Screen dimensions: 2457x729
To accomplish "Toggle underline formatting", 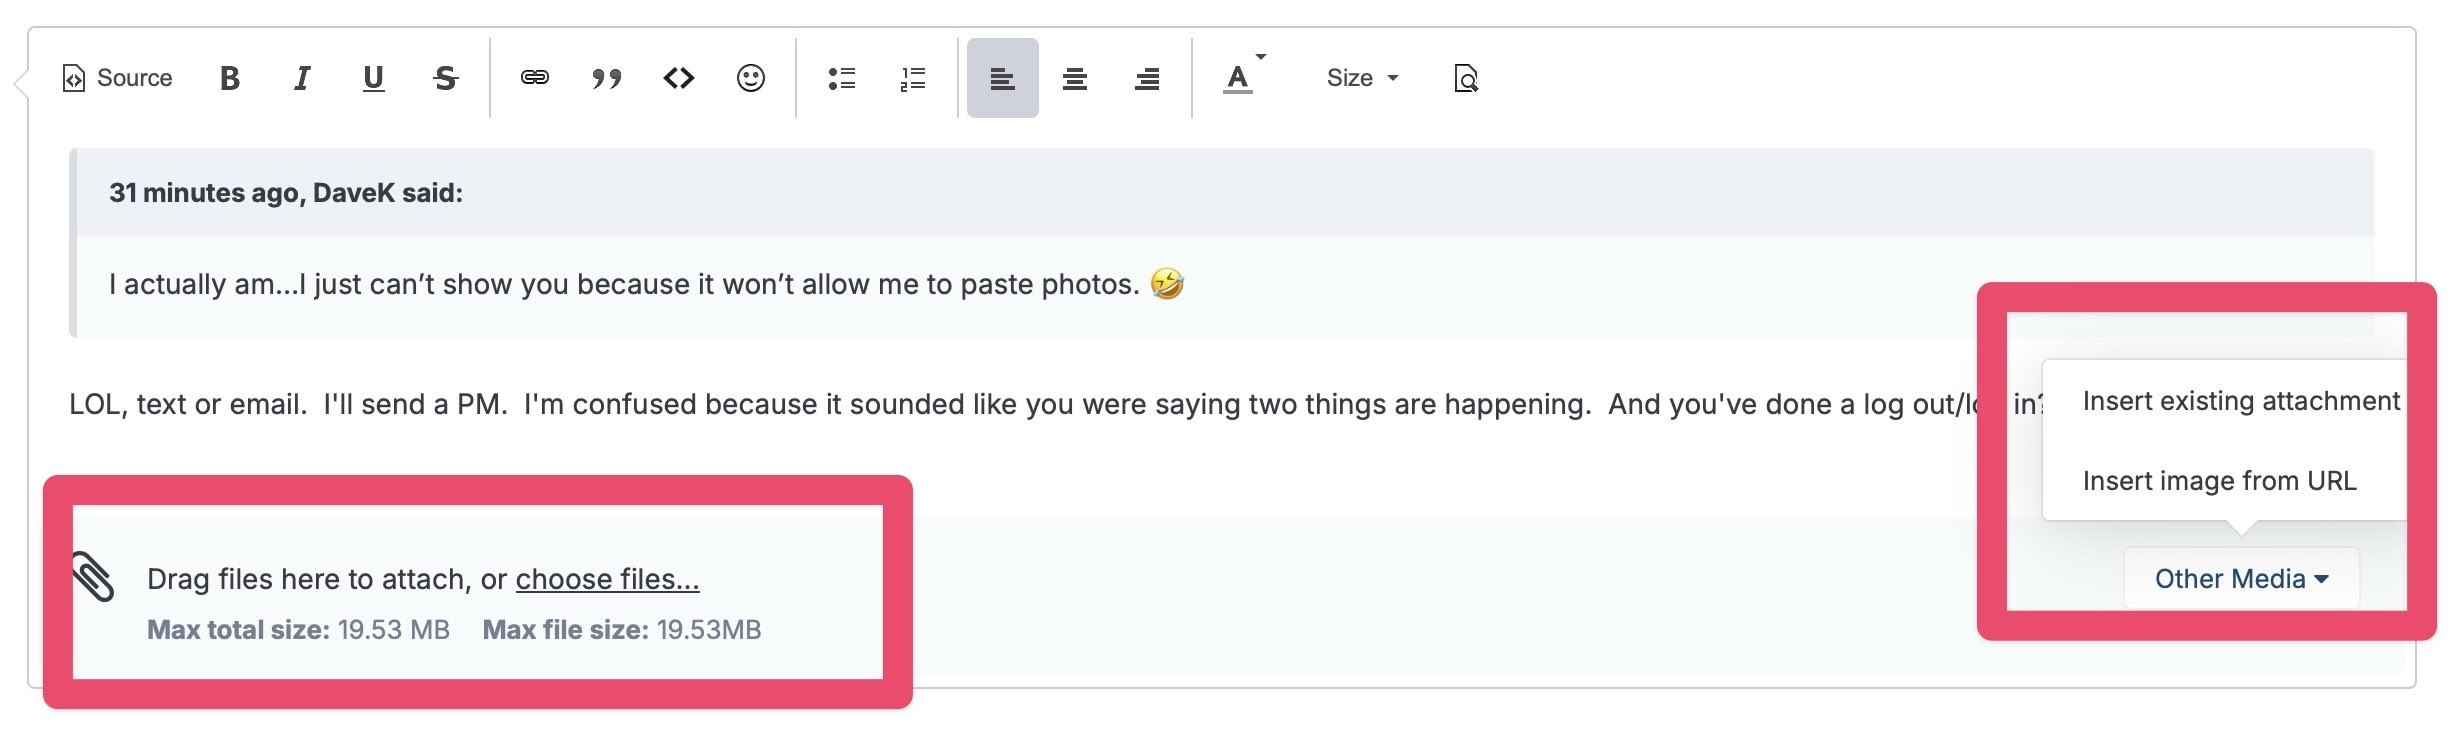I will pyautogui.click(x=373, y=78).
